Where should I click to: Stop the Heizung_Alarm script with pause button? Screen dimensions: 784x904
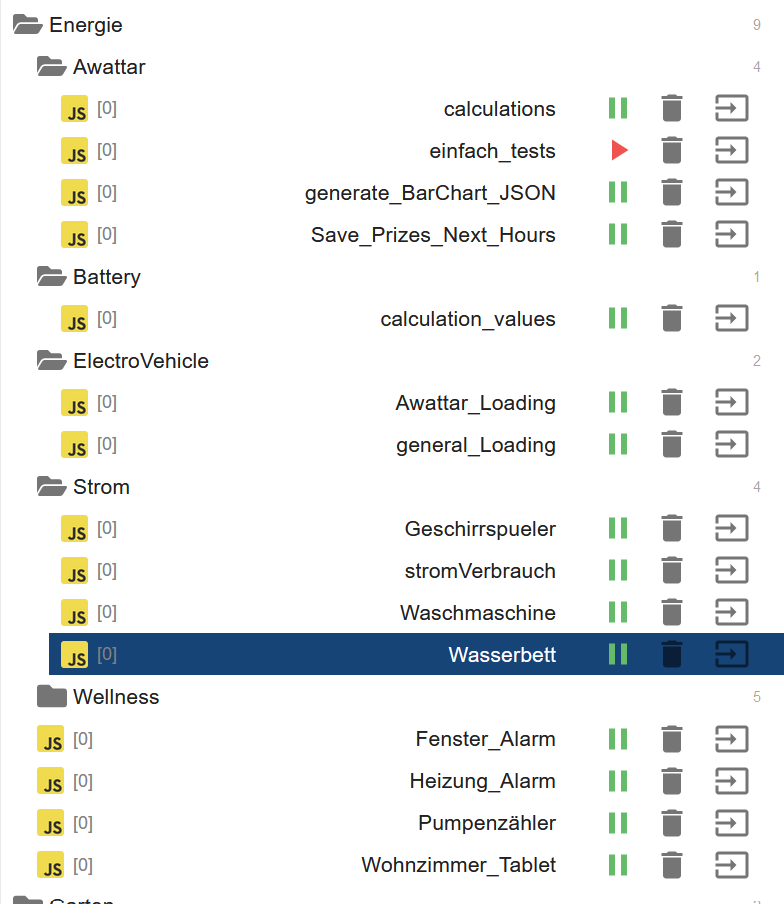pyautogui.click(x=618, y=780)
